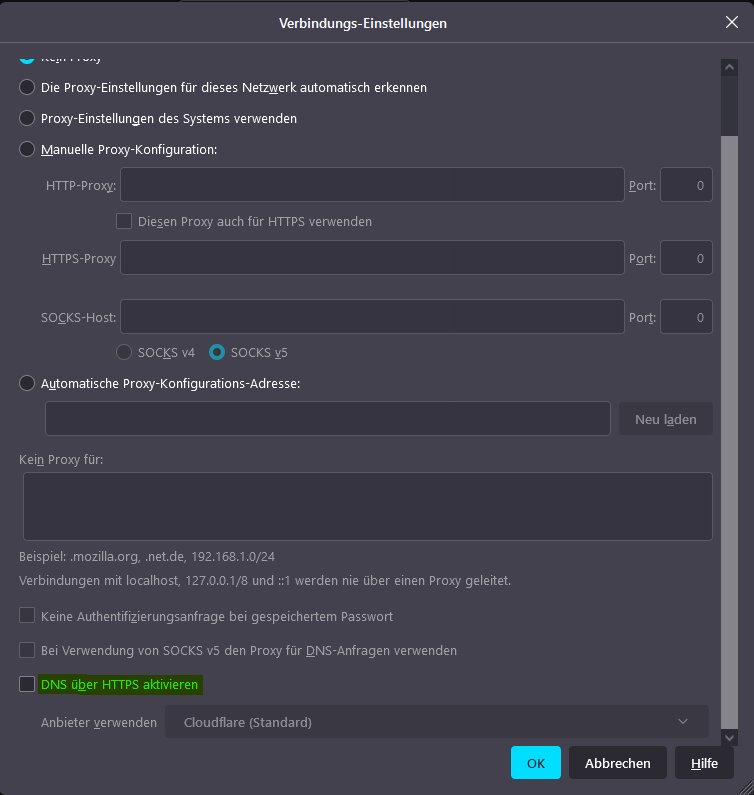Viewport: 754px width, 795px height.
Task: Choose 'Manuelle Proxy-Konfiguration' radio button
Action: coord(28,149)
